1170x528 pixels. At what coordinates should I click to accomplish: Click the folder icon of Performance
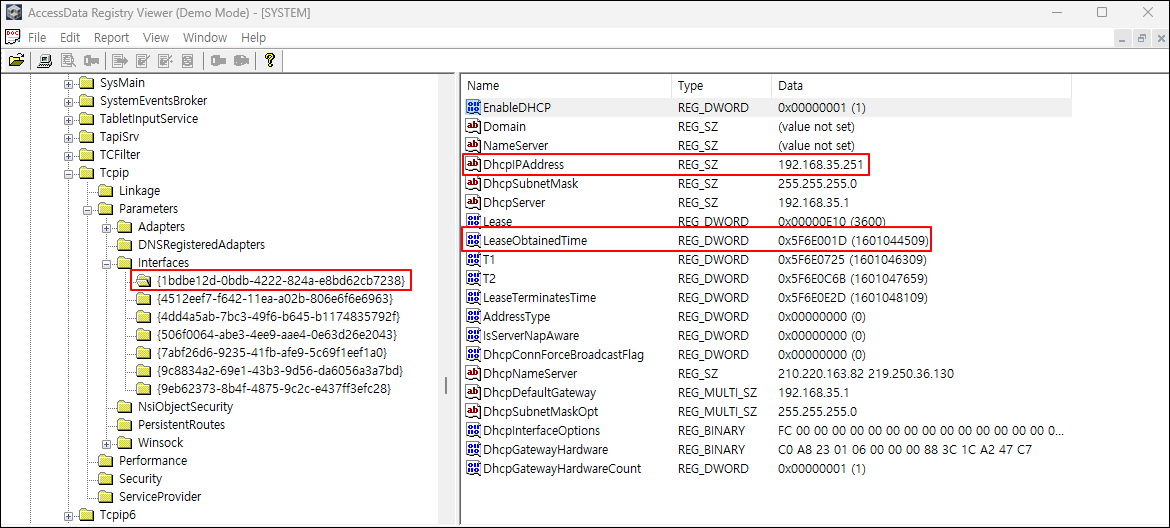[x=107, y=461]
